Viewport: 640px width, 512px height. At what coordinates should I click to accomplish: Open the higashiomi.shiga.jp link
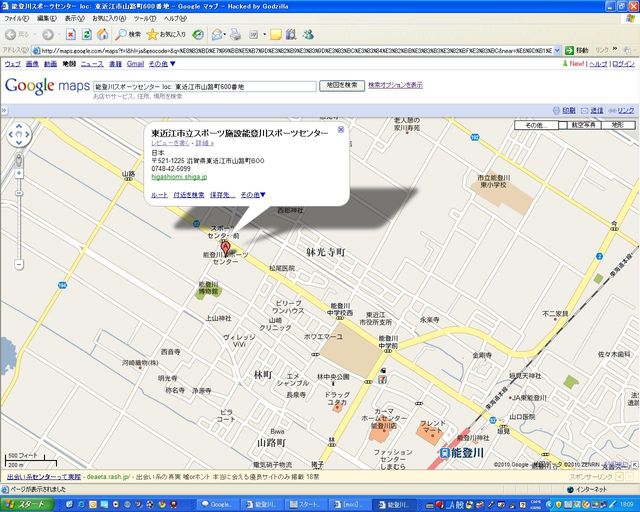[x=179, y=176]
